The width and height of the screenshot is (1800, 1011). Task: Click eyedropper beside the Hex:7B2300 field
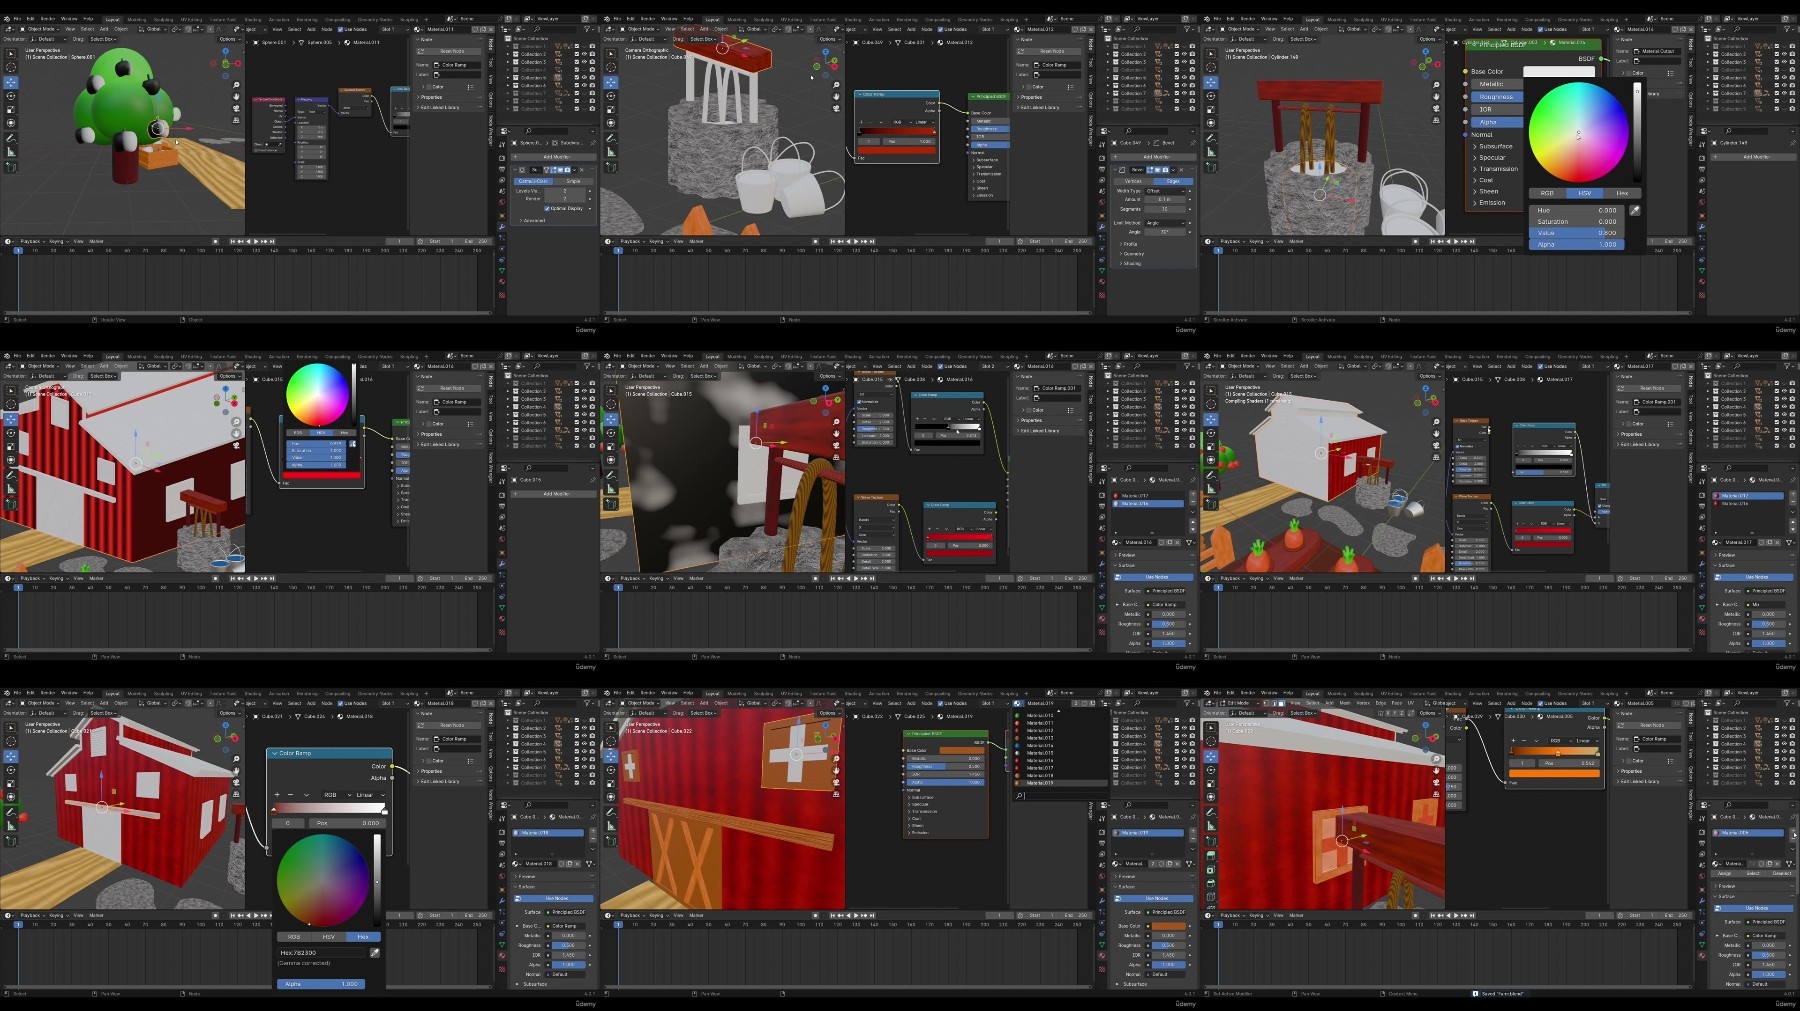click(375, 953)
